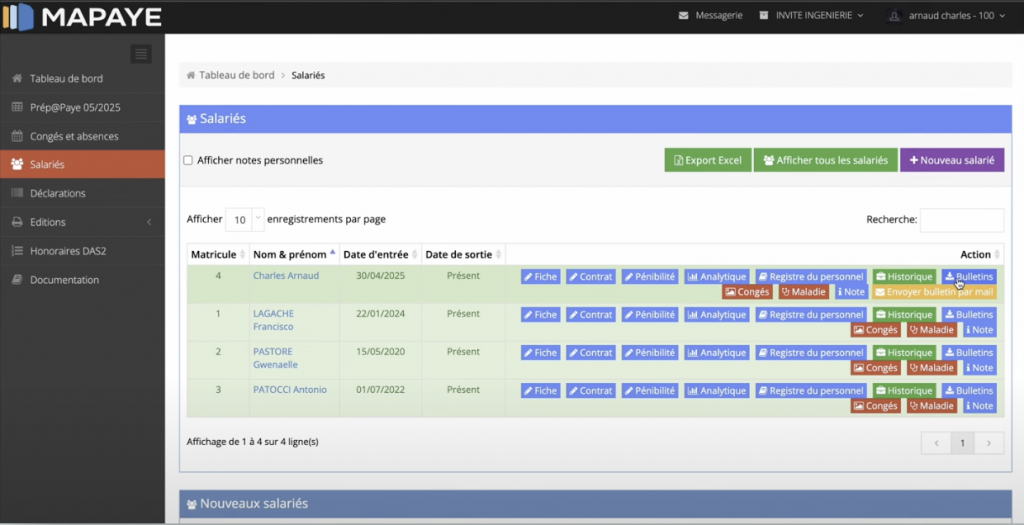Viewport: 1024px width, 525px height.
Task: Click Nouveau salarié button
Action: (951, 160)
